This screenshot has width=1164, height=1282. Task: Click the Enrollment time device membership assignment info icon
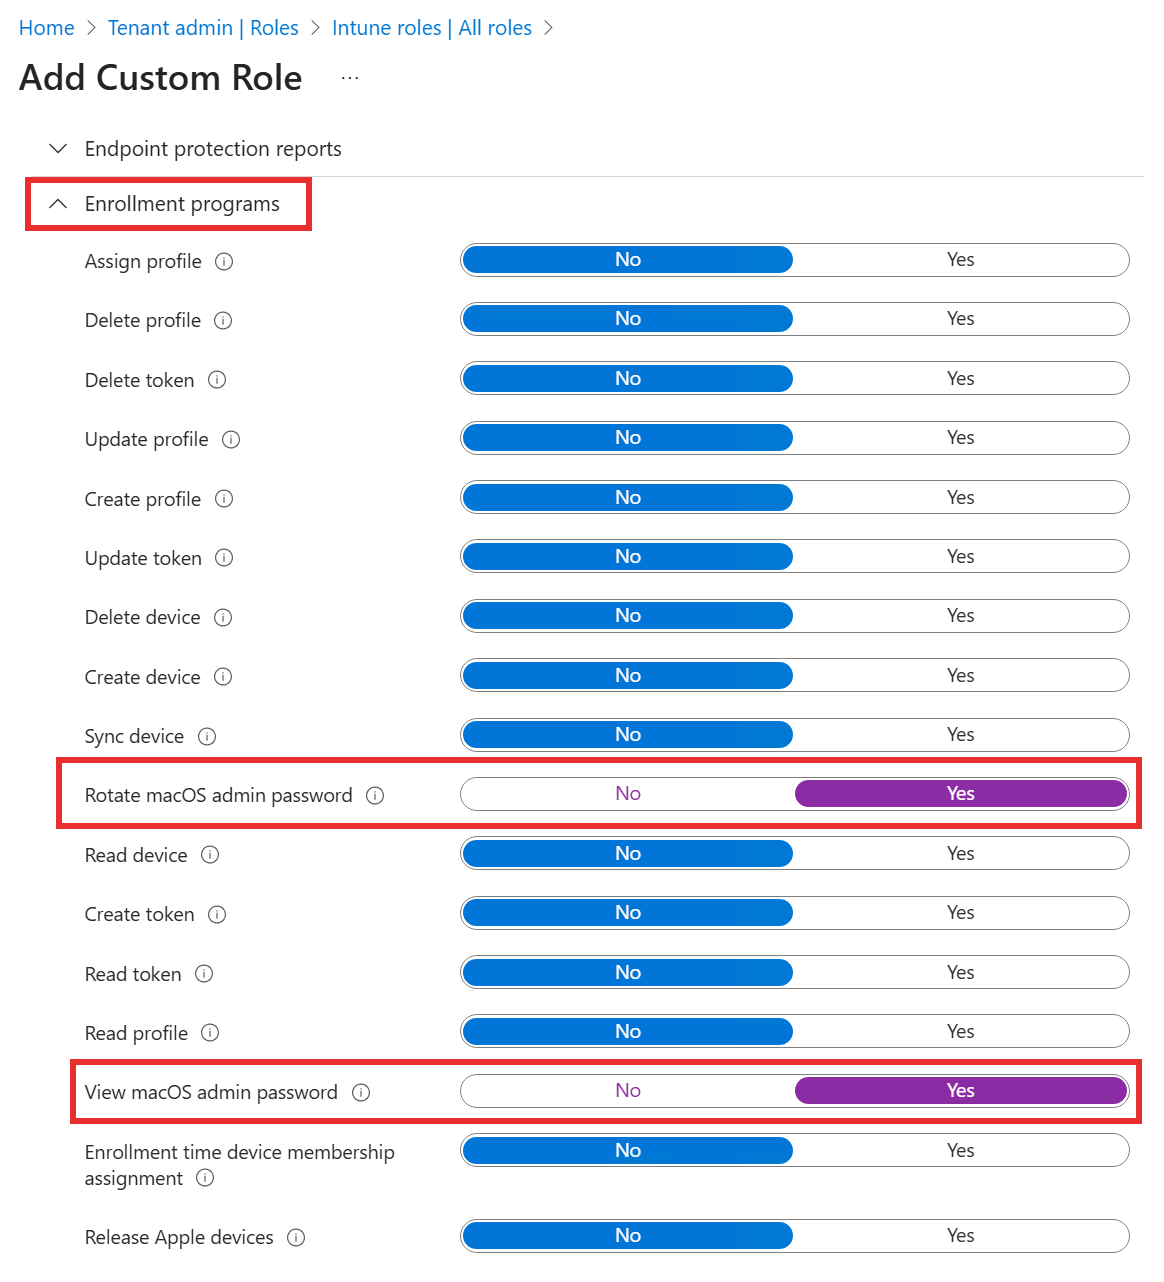205,1179
